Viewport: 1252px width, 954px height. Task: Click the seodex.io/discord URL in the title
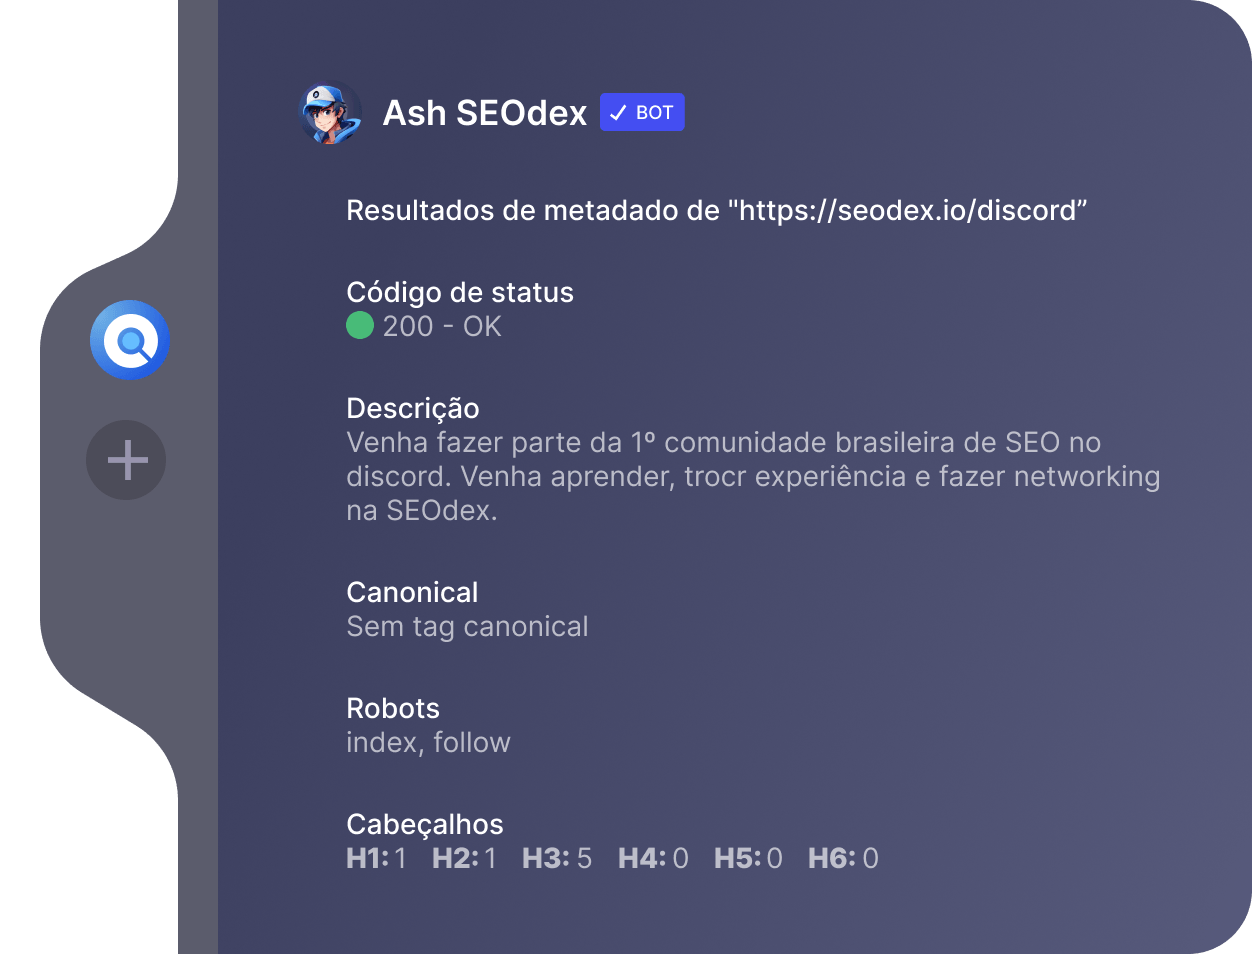tap(907, 211)
